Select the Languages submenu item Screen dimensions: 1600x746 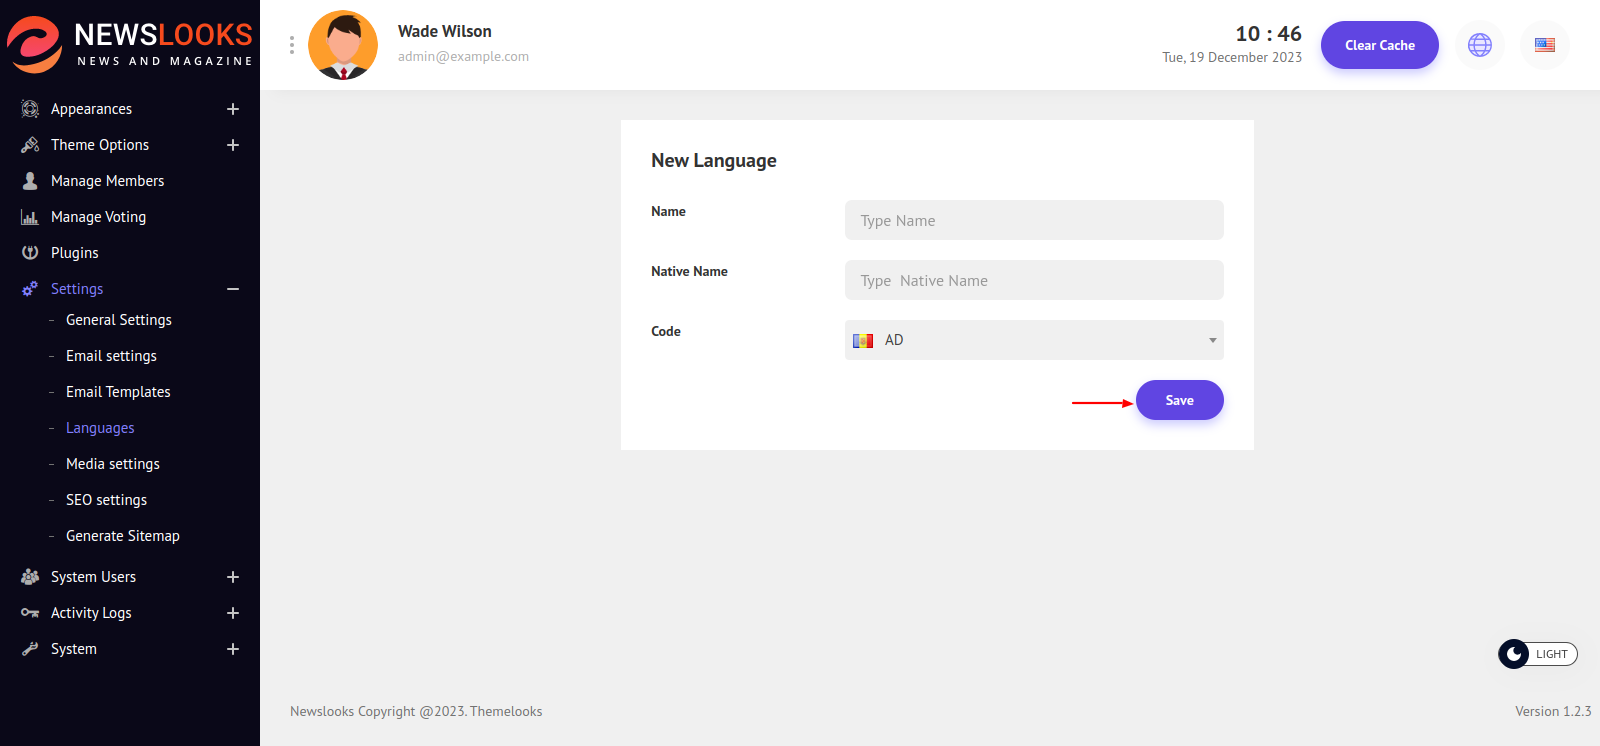click(x=100, y=428)
